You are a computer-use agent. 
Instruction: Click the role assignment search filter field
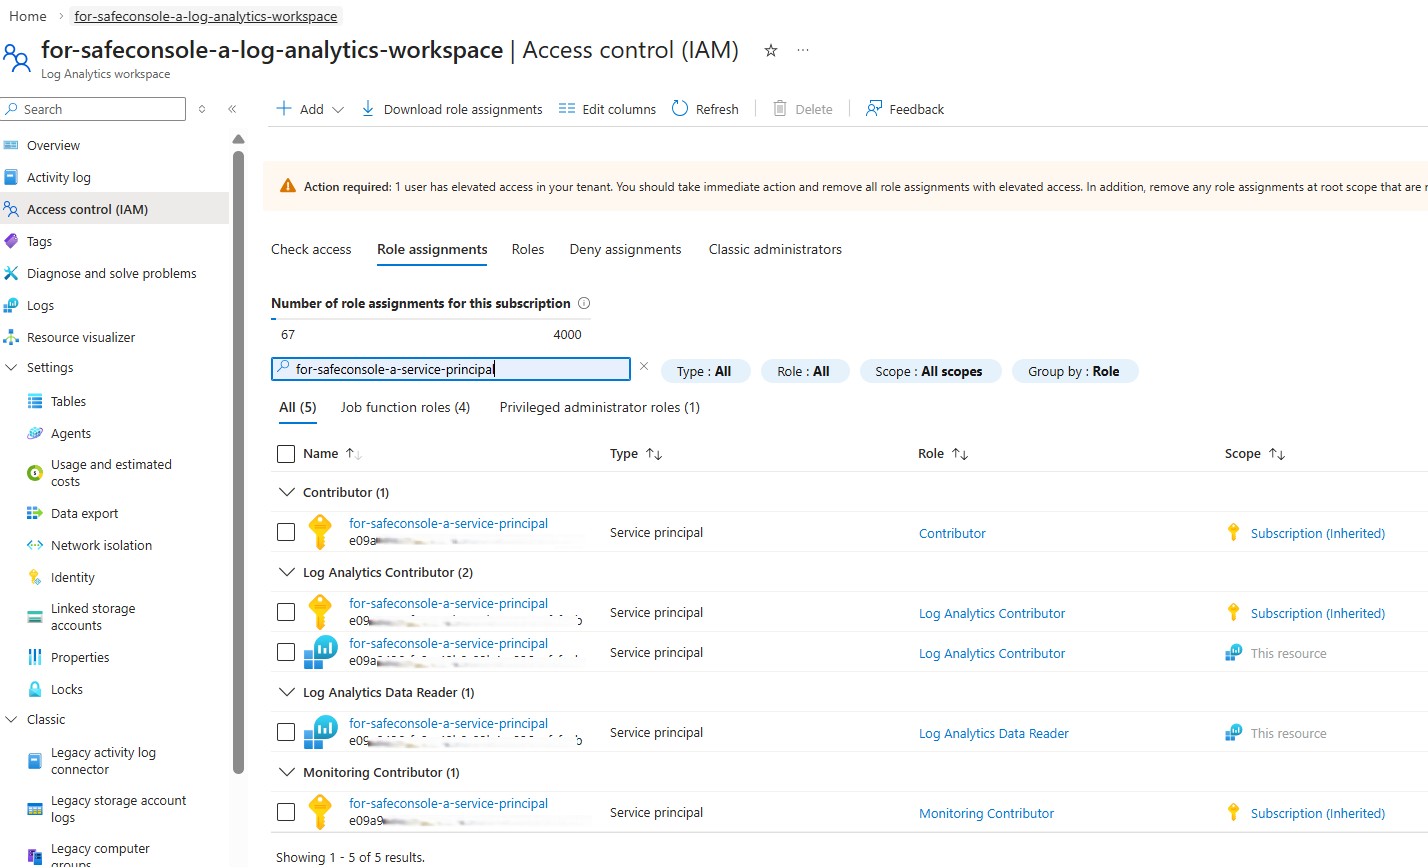[451, 369]
